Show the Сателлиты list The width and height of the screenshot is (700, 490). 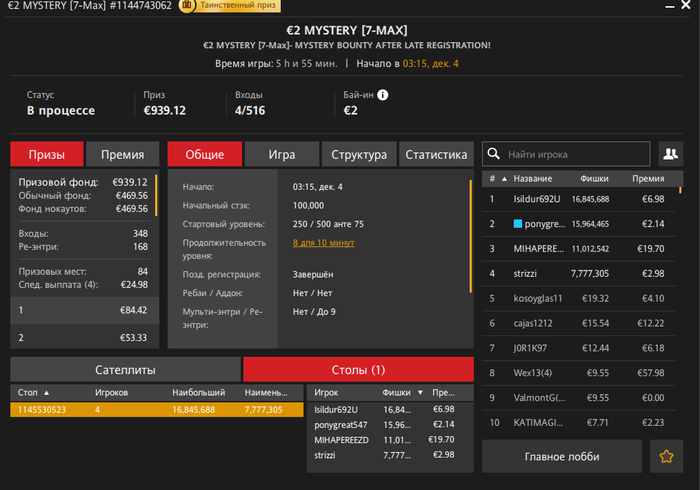[x=125, y=369]
